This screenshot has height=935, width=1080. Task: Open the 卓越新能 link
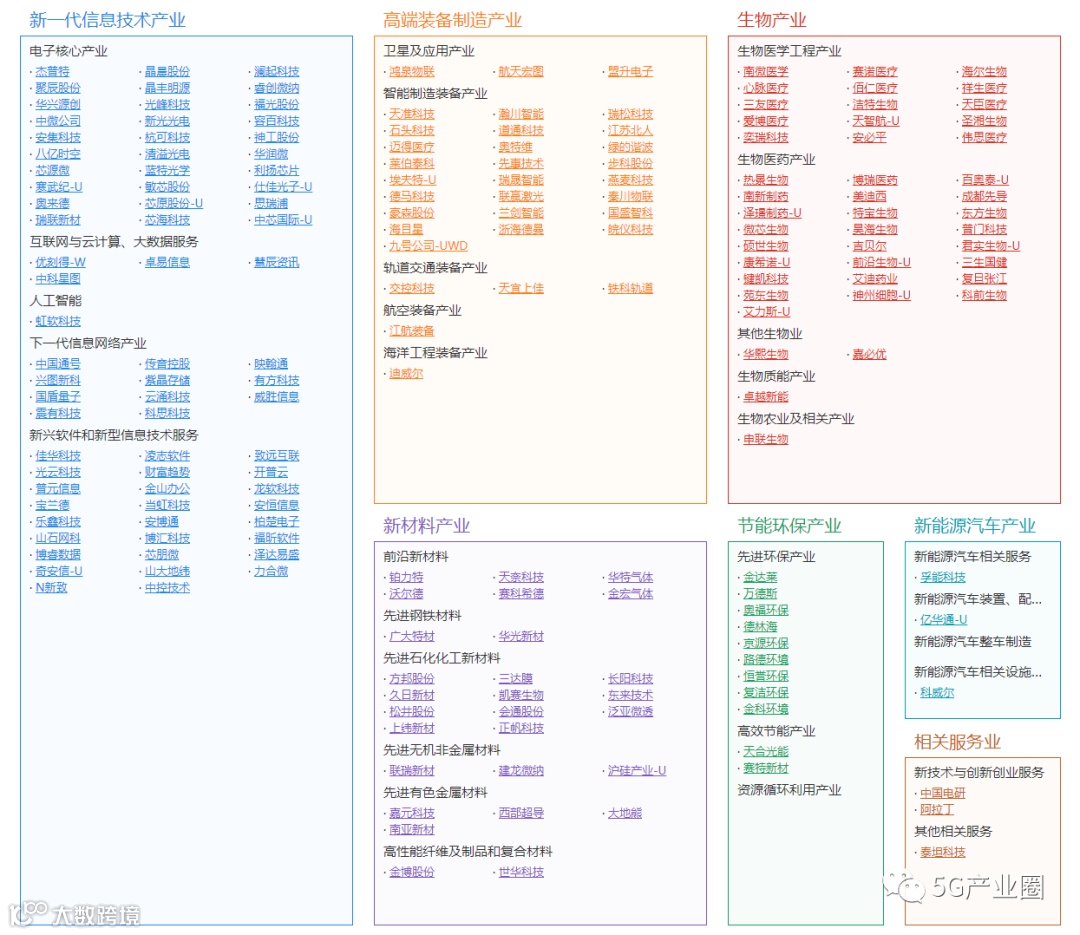click(766, 398)
